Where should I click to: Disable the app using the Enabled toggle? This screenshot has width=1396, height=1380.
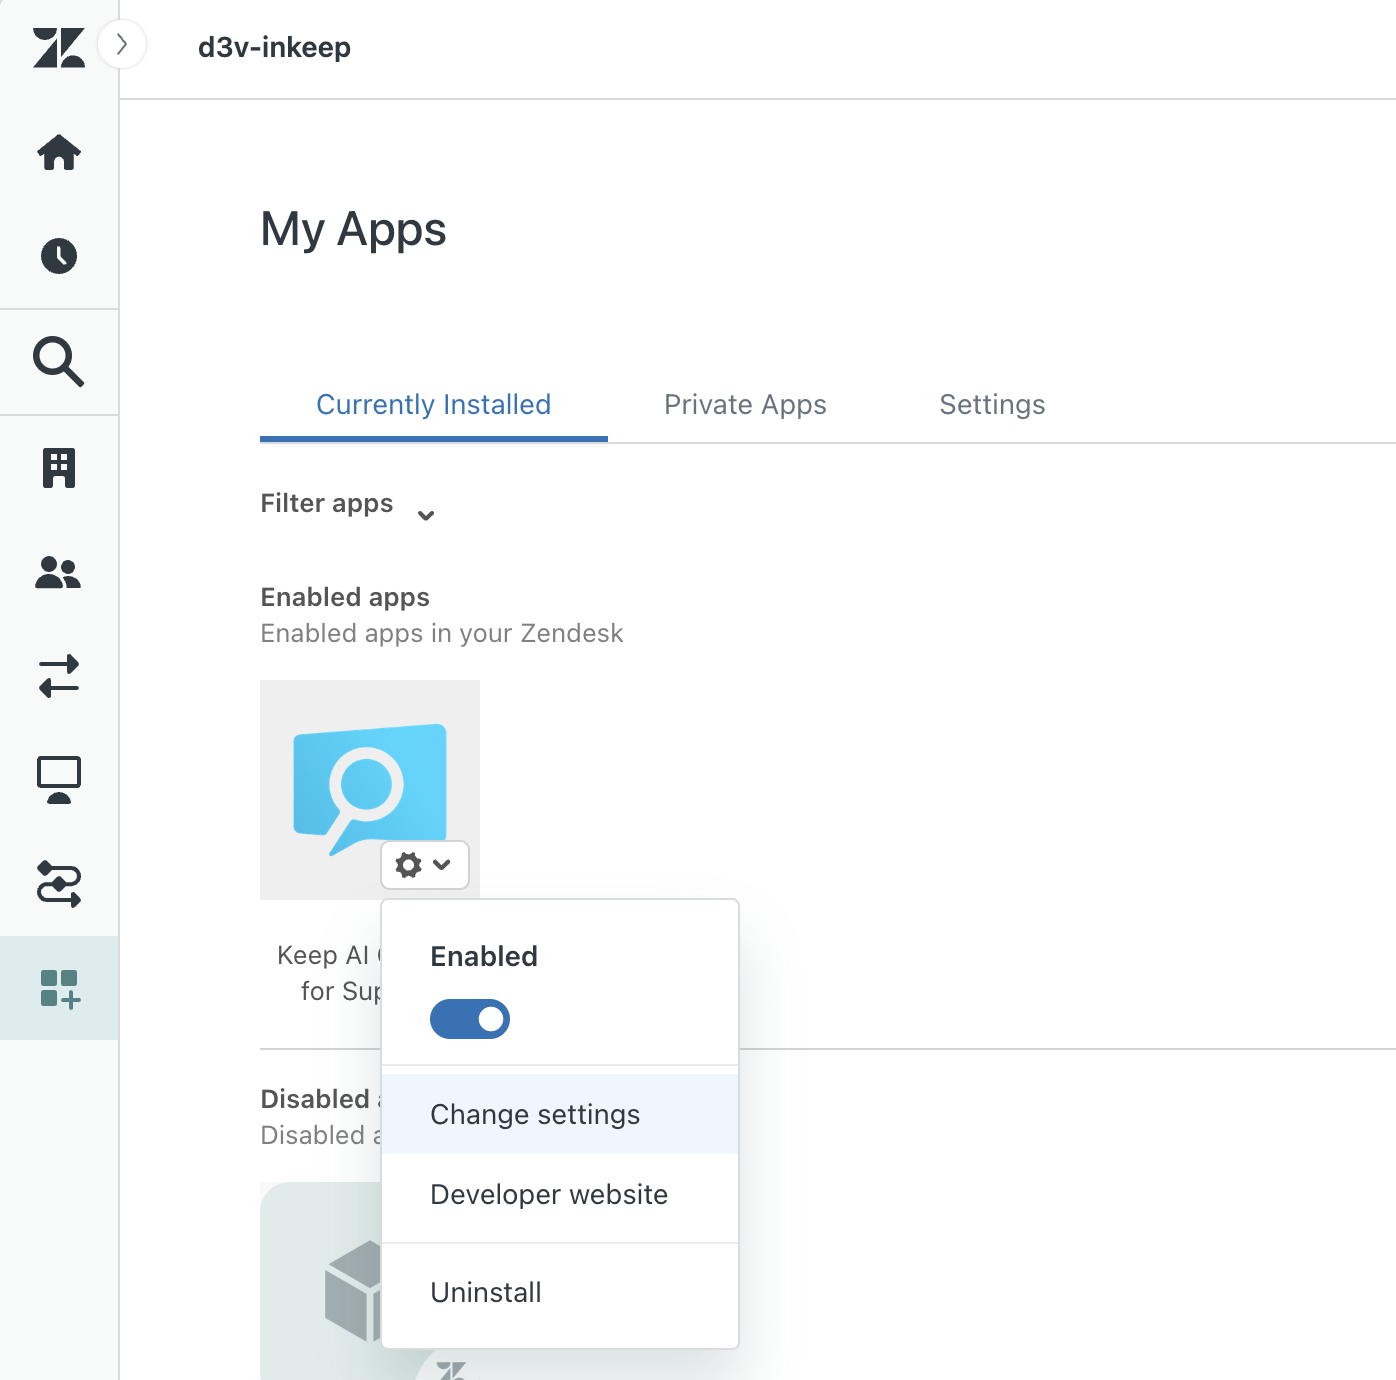coord(470,1019)
